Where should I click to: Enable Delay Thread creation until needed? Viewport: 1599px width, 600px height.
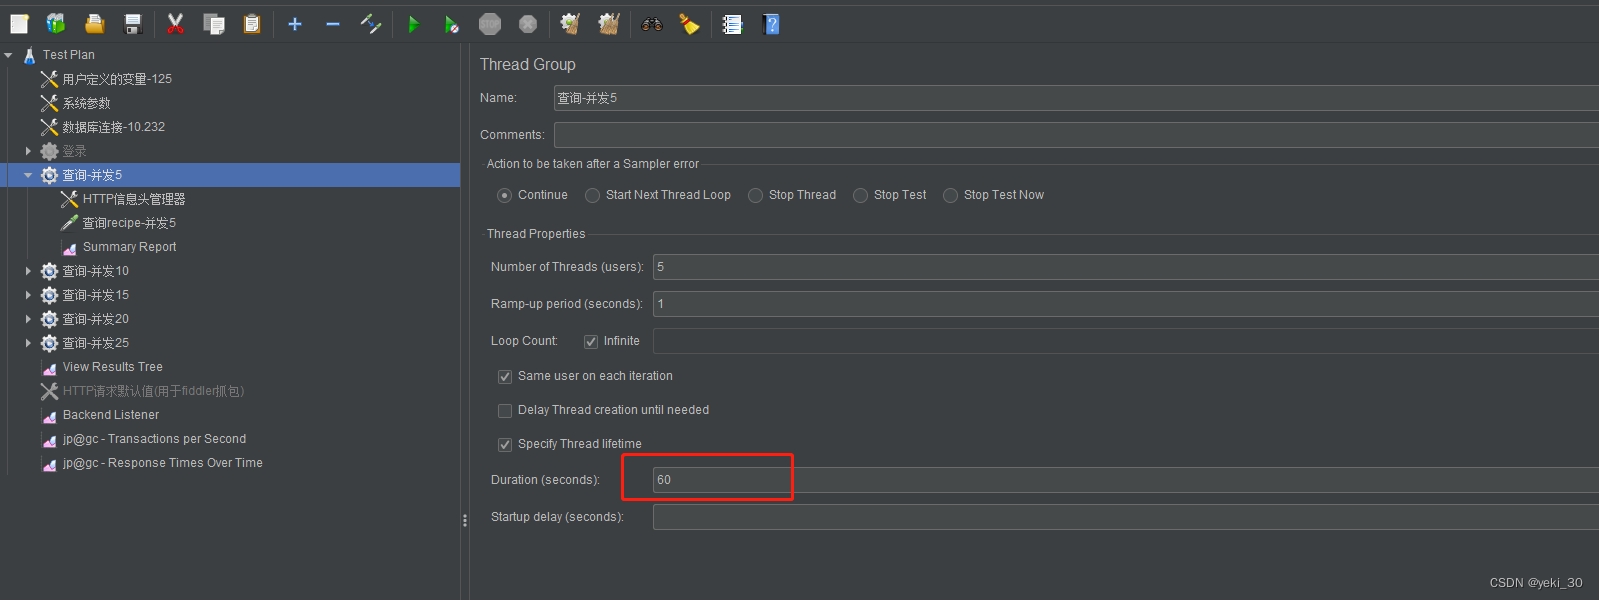[505, 410]
